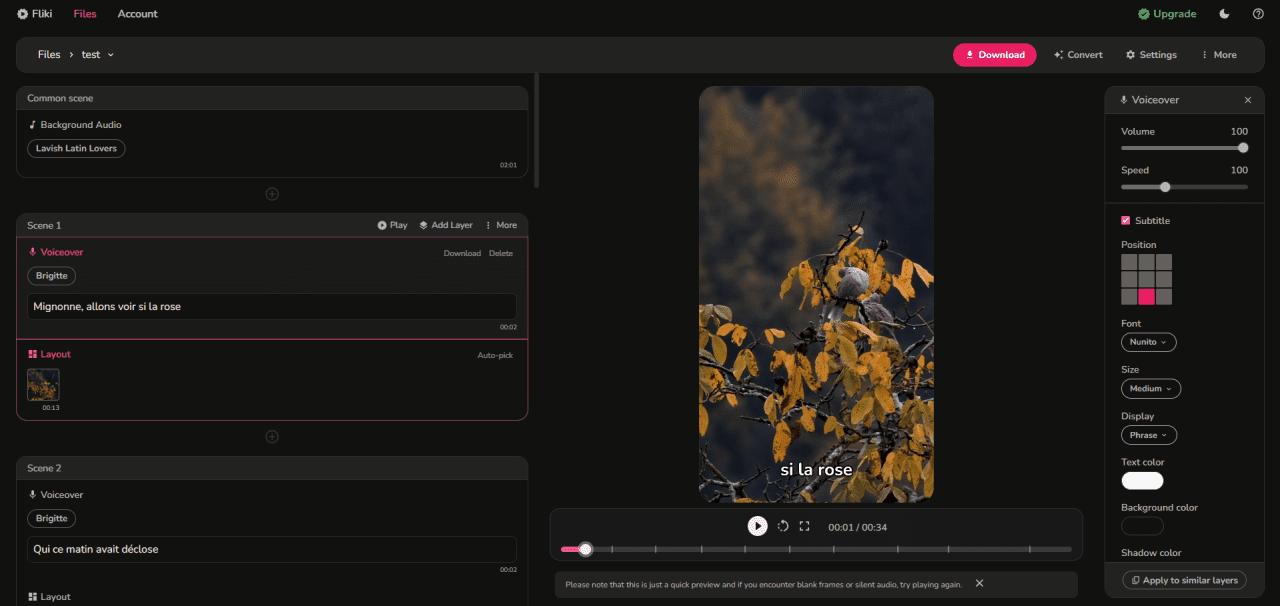
Task: Adjust the Volume slider
Action: click(1185, 147)
